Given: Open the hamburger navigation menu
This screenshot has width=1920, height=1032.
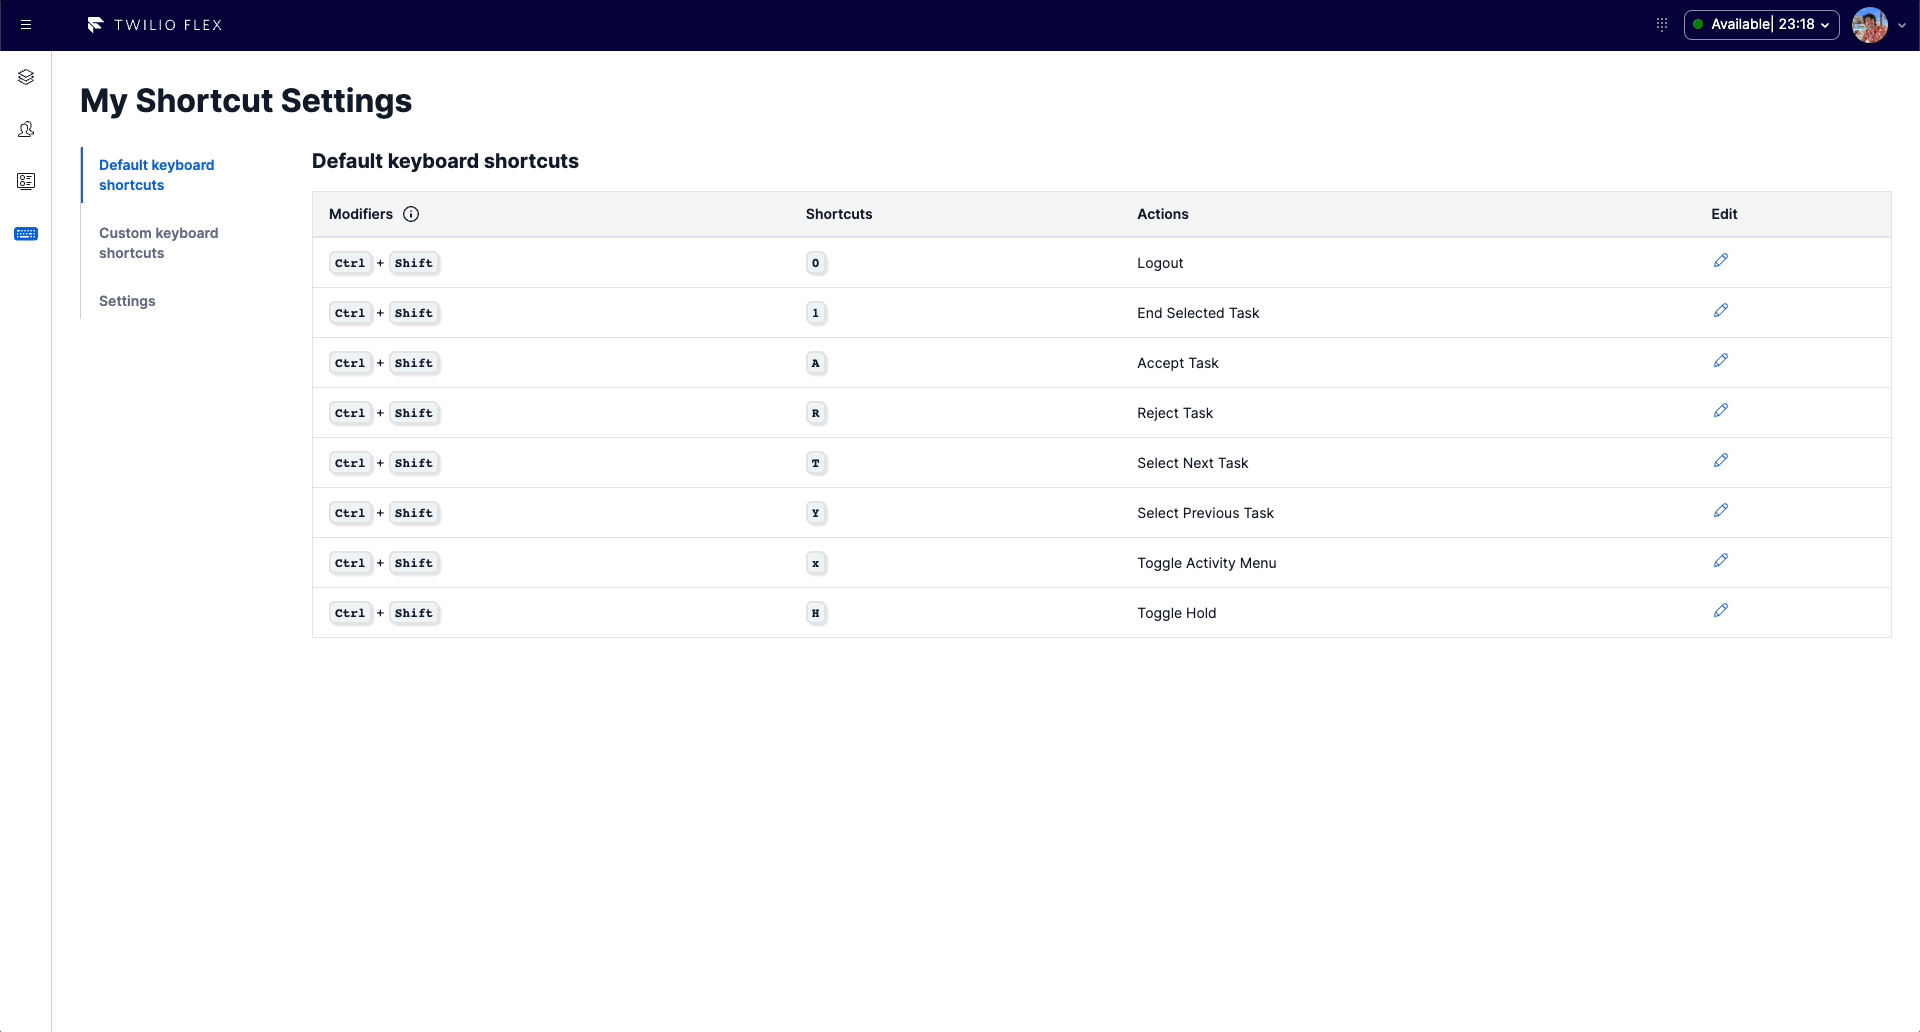Looking at the screenshot, I should [x=26, y=25].
